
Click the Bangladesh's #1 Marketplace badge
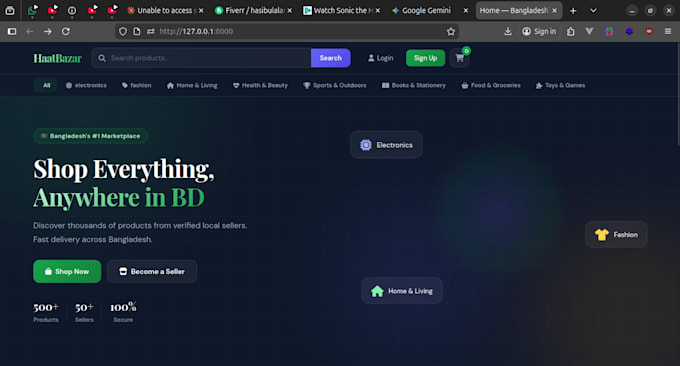[91, 136]
